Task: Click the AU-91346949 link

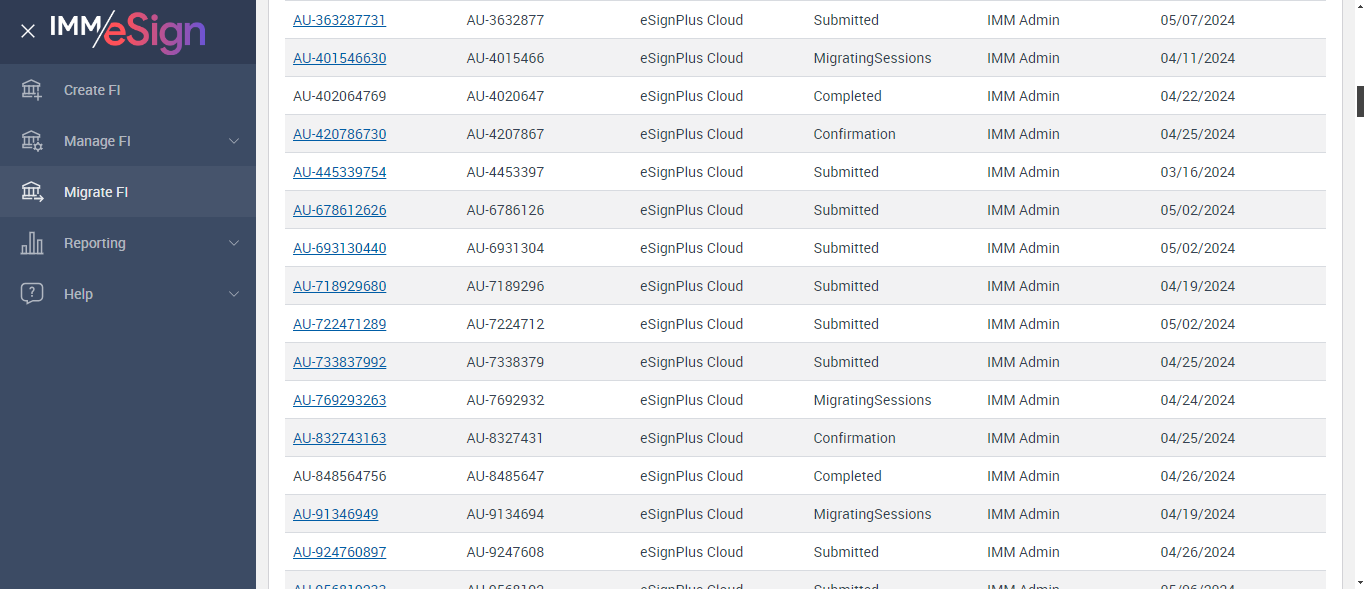Action: pyautogui.click(x=335, y=514)
